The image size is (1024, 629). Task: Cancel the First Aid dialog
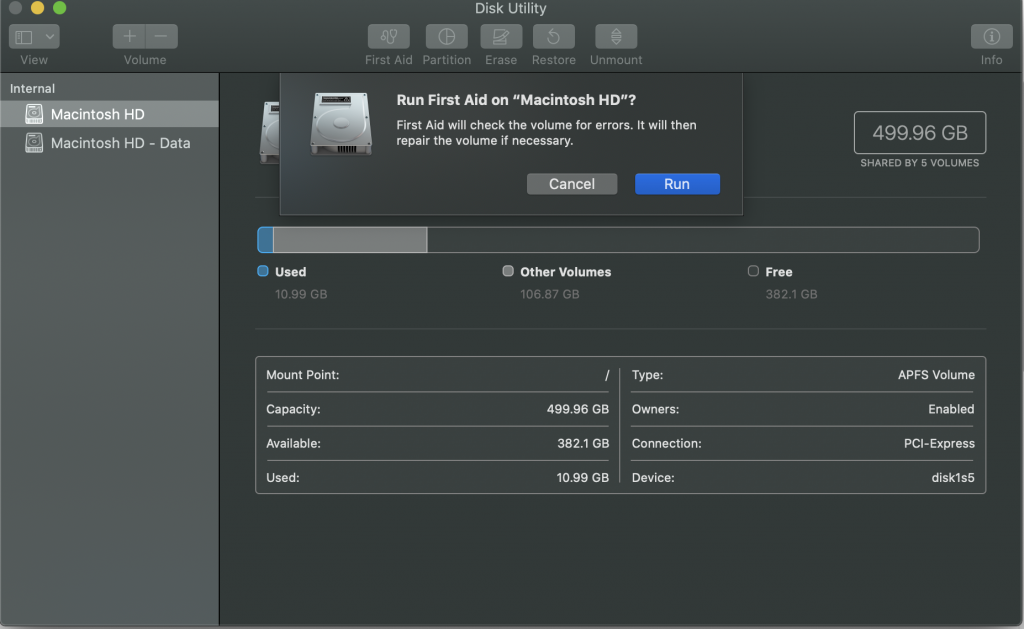571,184
